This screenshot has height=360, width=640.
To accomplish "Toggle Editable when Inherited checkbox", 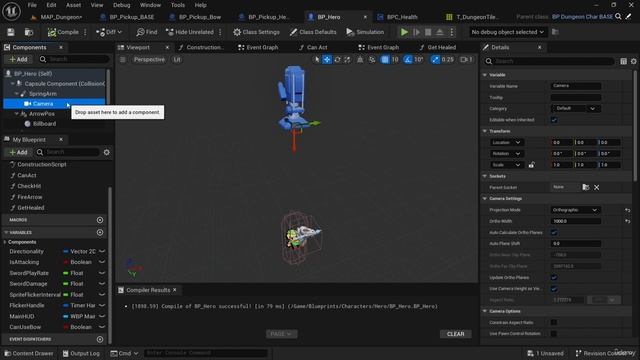I will point(554,120).
